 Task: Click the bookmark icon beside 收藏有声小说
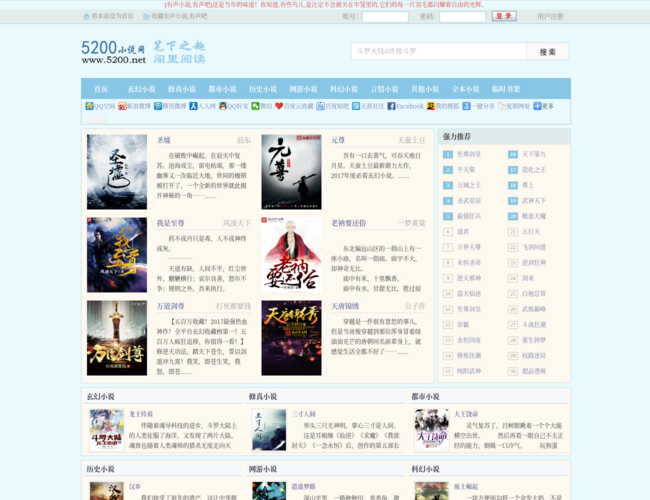point(146,17)
